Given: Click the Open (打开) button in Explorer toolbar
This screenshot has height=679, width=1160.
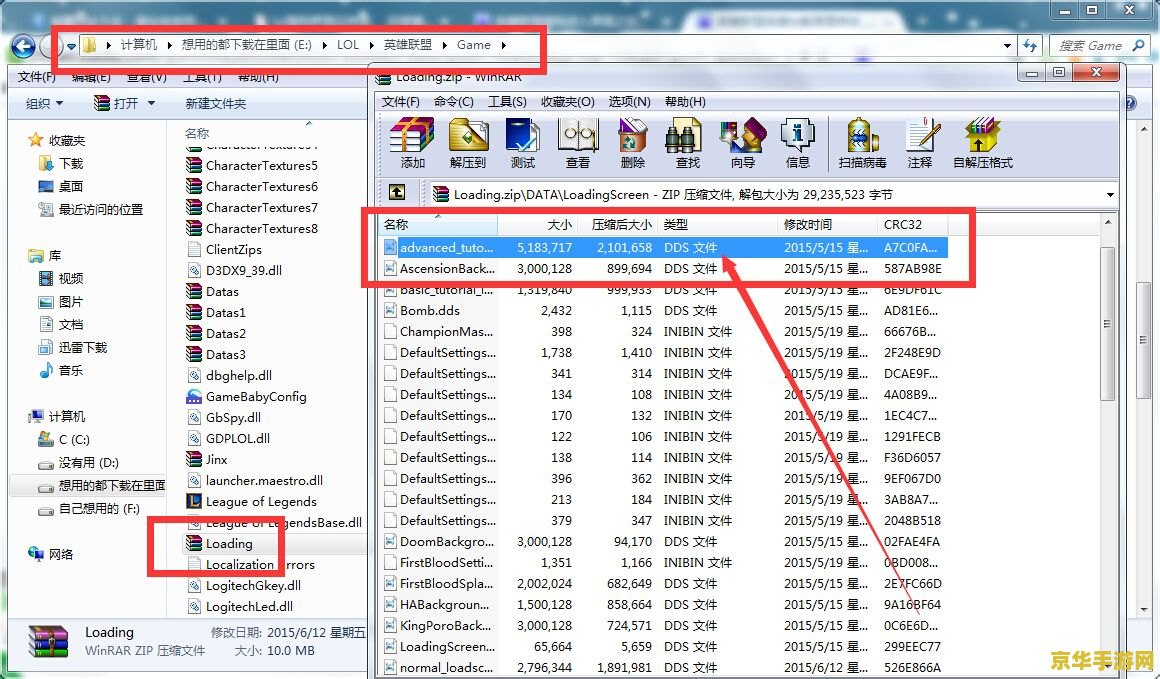Looking at the screenshot, I should [117, 104].
